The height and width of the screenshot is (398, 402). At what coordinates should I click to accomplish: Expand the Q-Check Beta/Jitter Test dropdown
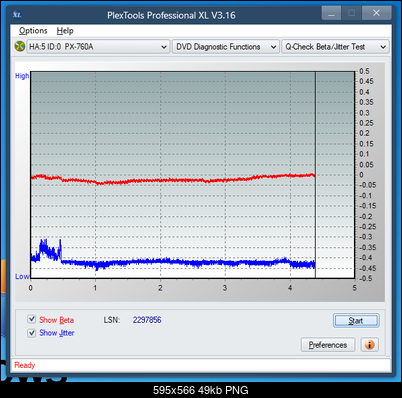335,47
